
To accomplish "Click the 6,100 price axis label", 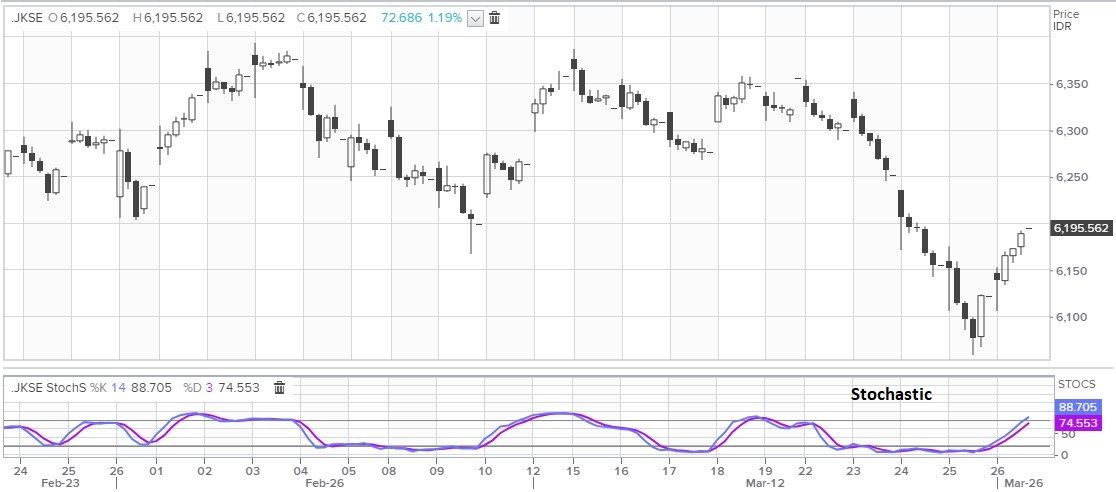I will pos(1070,318).
